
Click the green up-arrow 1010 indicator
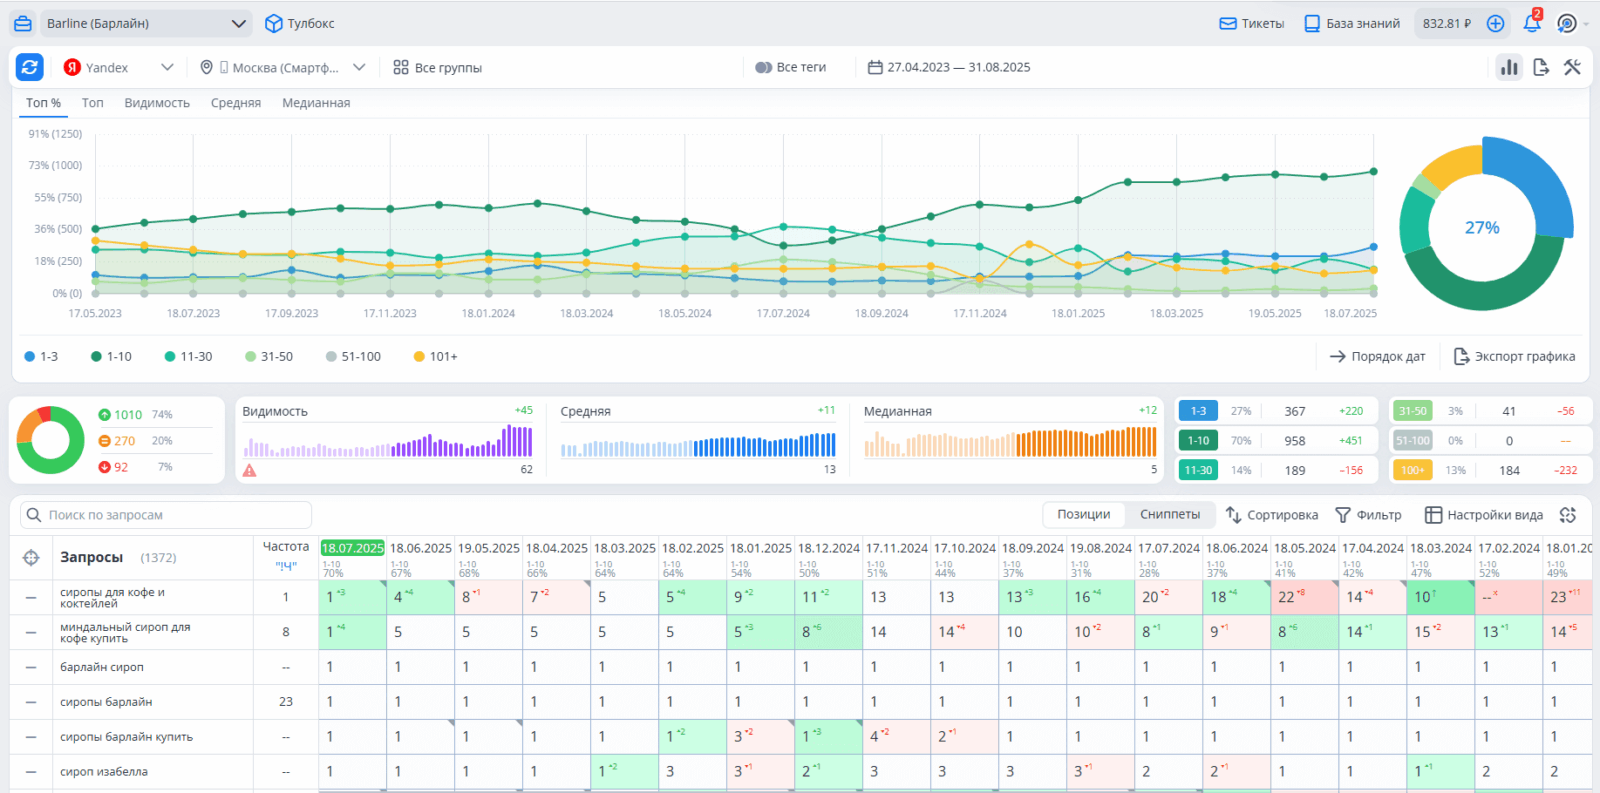[120, 414]
